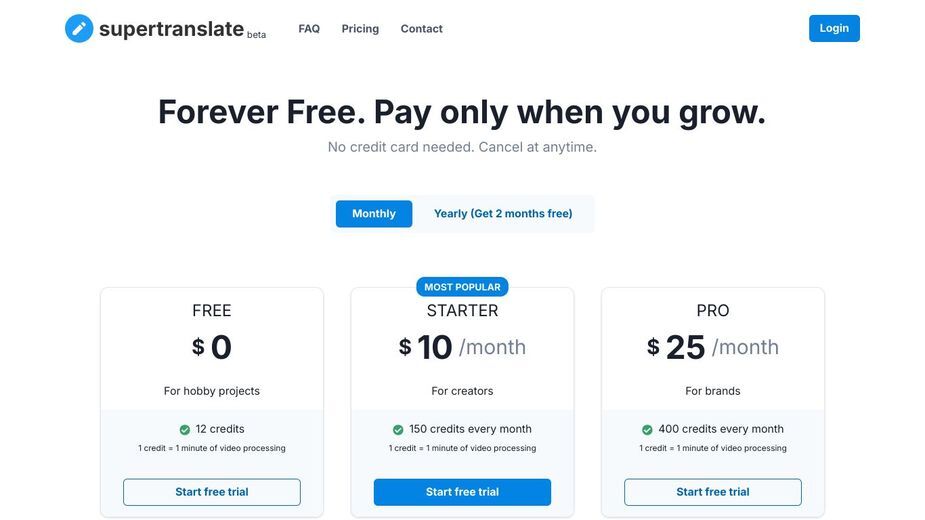Viewport: 925px width, 520px height.
Task: Open the Pricing menu item
Action: pos(360,28)
